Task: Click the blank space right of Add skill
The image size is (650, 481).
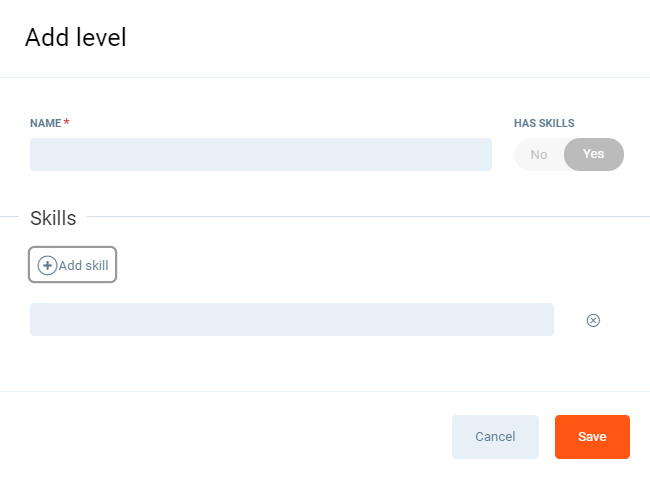Action: 350,265
